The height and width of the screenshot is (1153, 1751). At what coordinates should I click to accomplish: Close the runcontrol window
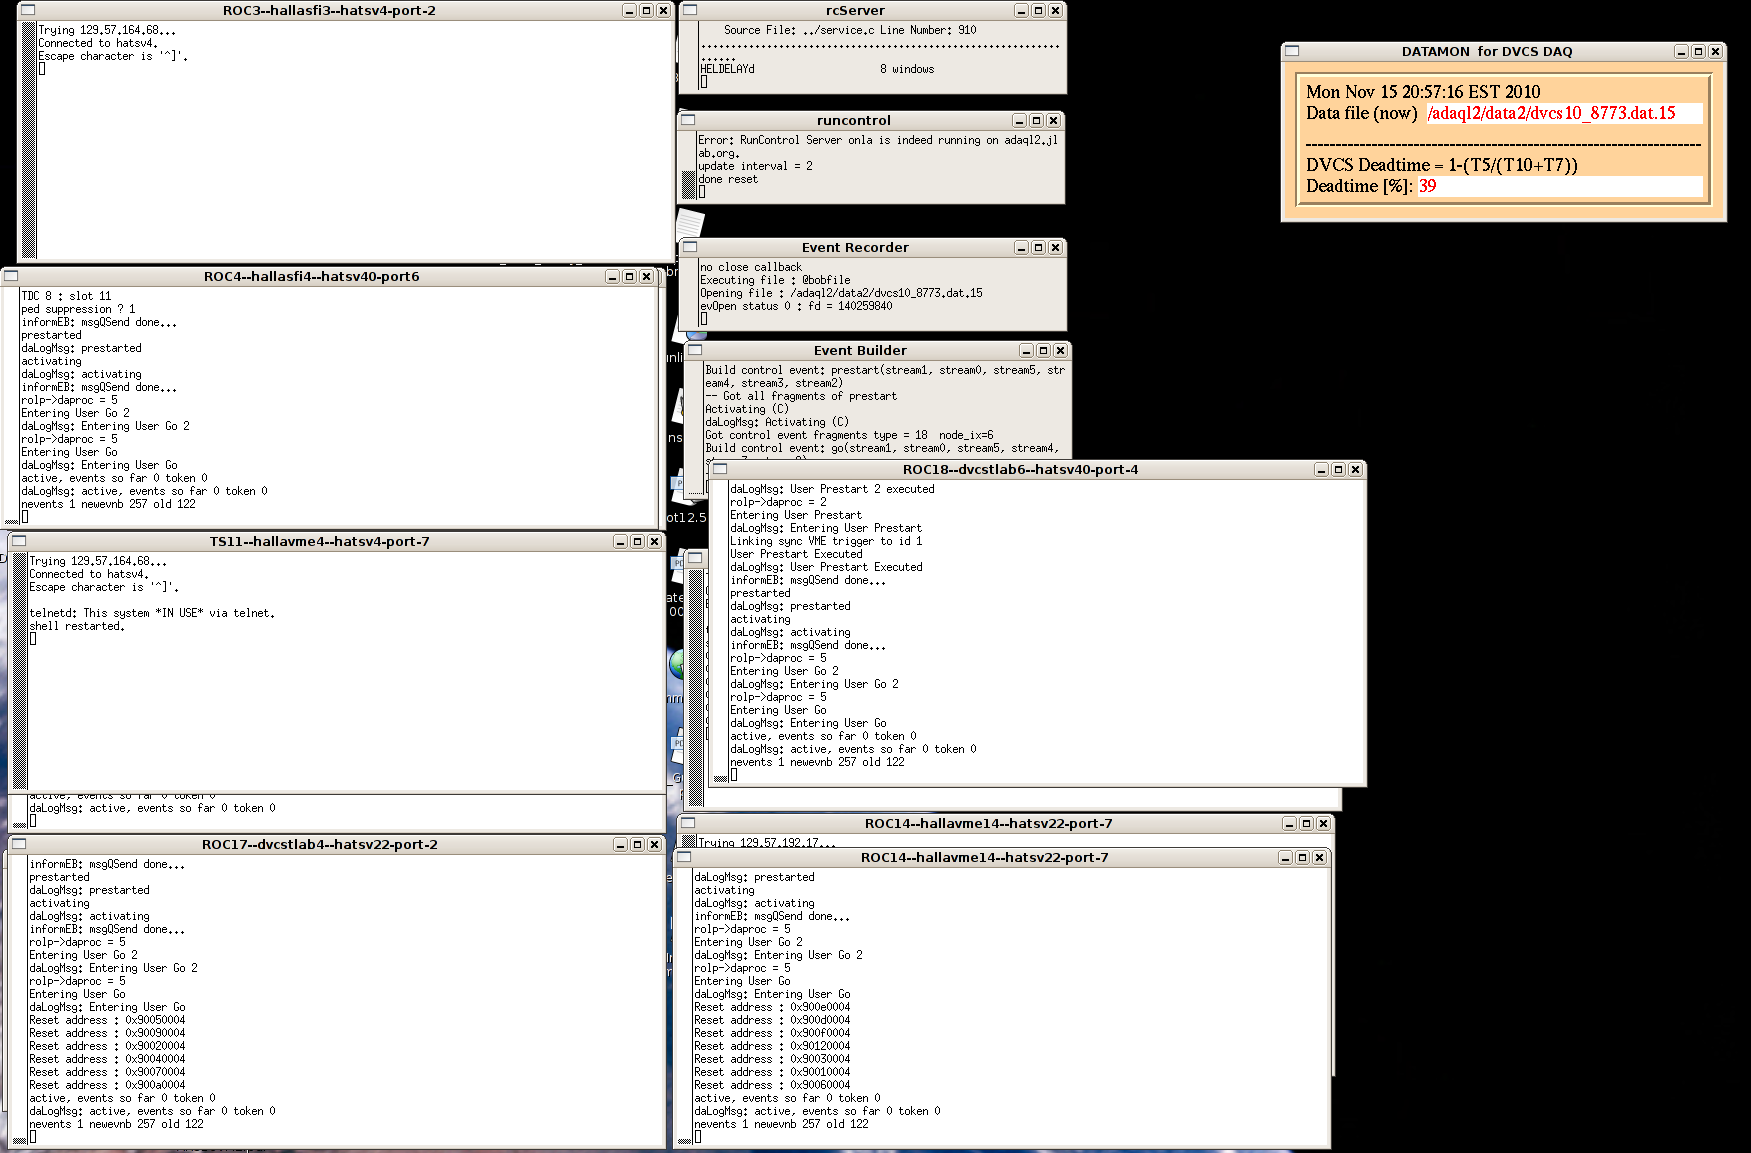[1053, 121]
